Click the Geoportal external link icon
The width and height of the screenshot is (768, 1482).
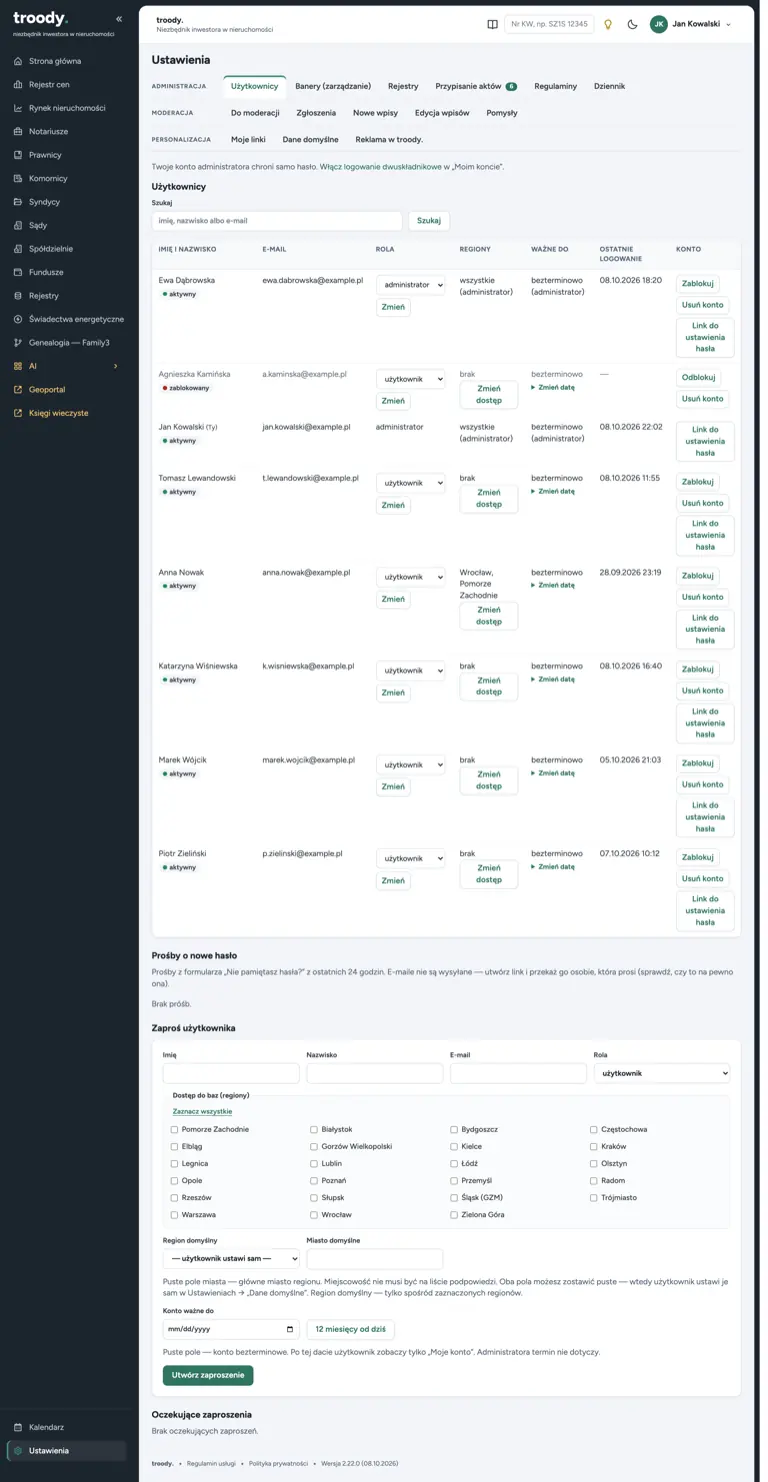(18, 390)
